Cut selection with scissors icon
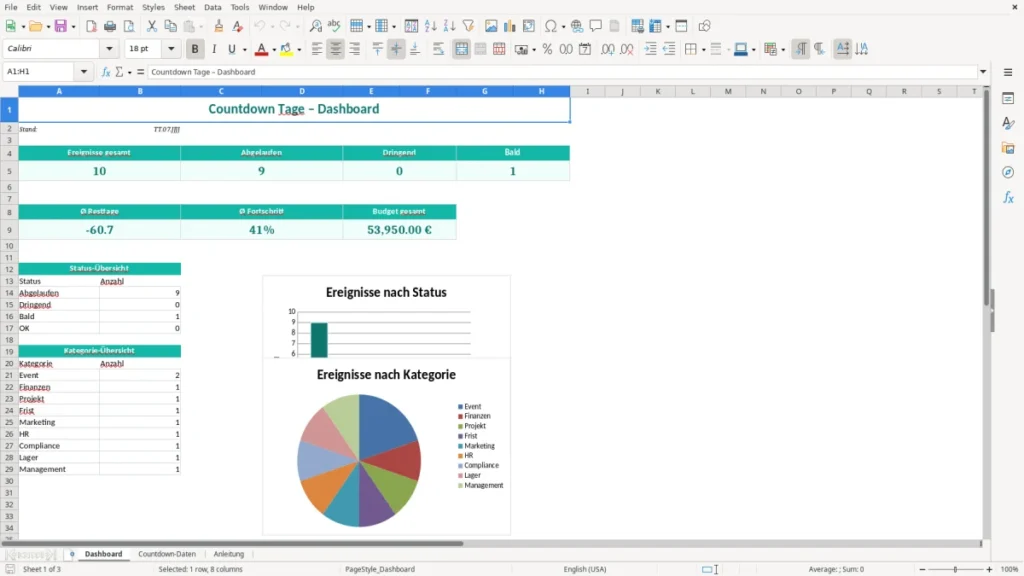This screenshot has height=576, width=1024. coord(152,26)
